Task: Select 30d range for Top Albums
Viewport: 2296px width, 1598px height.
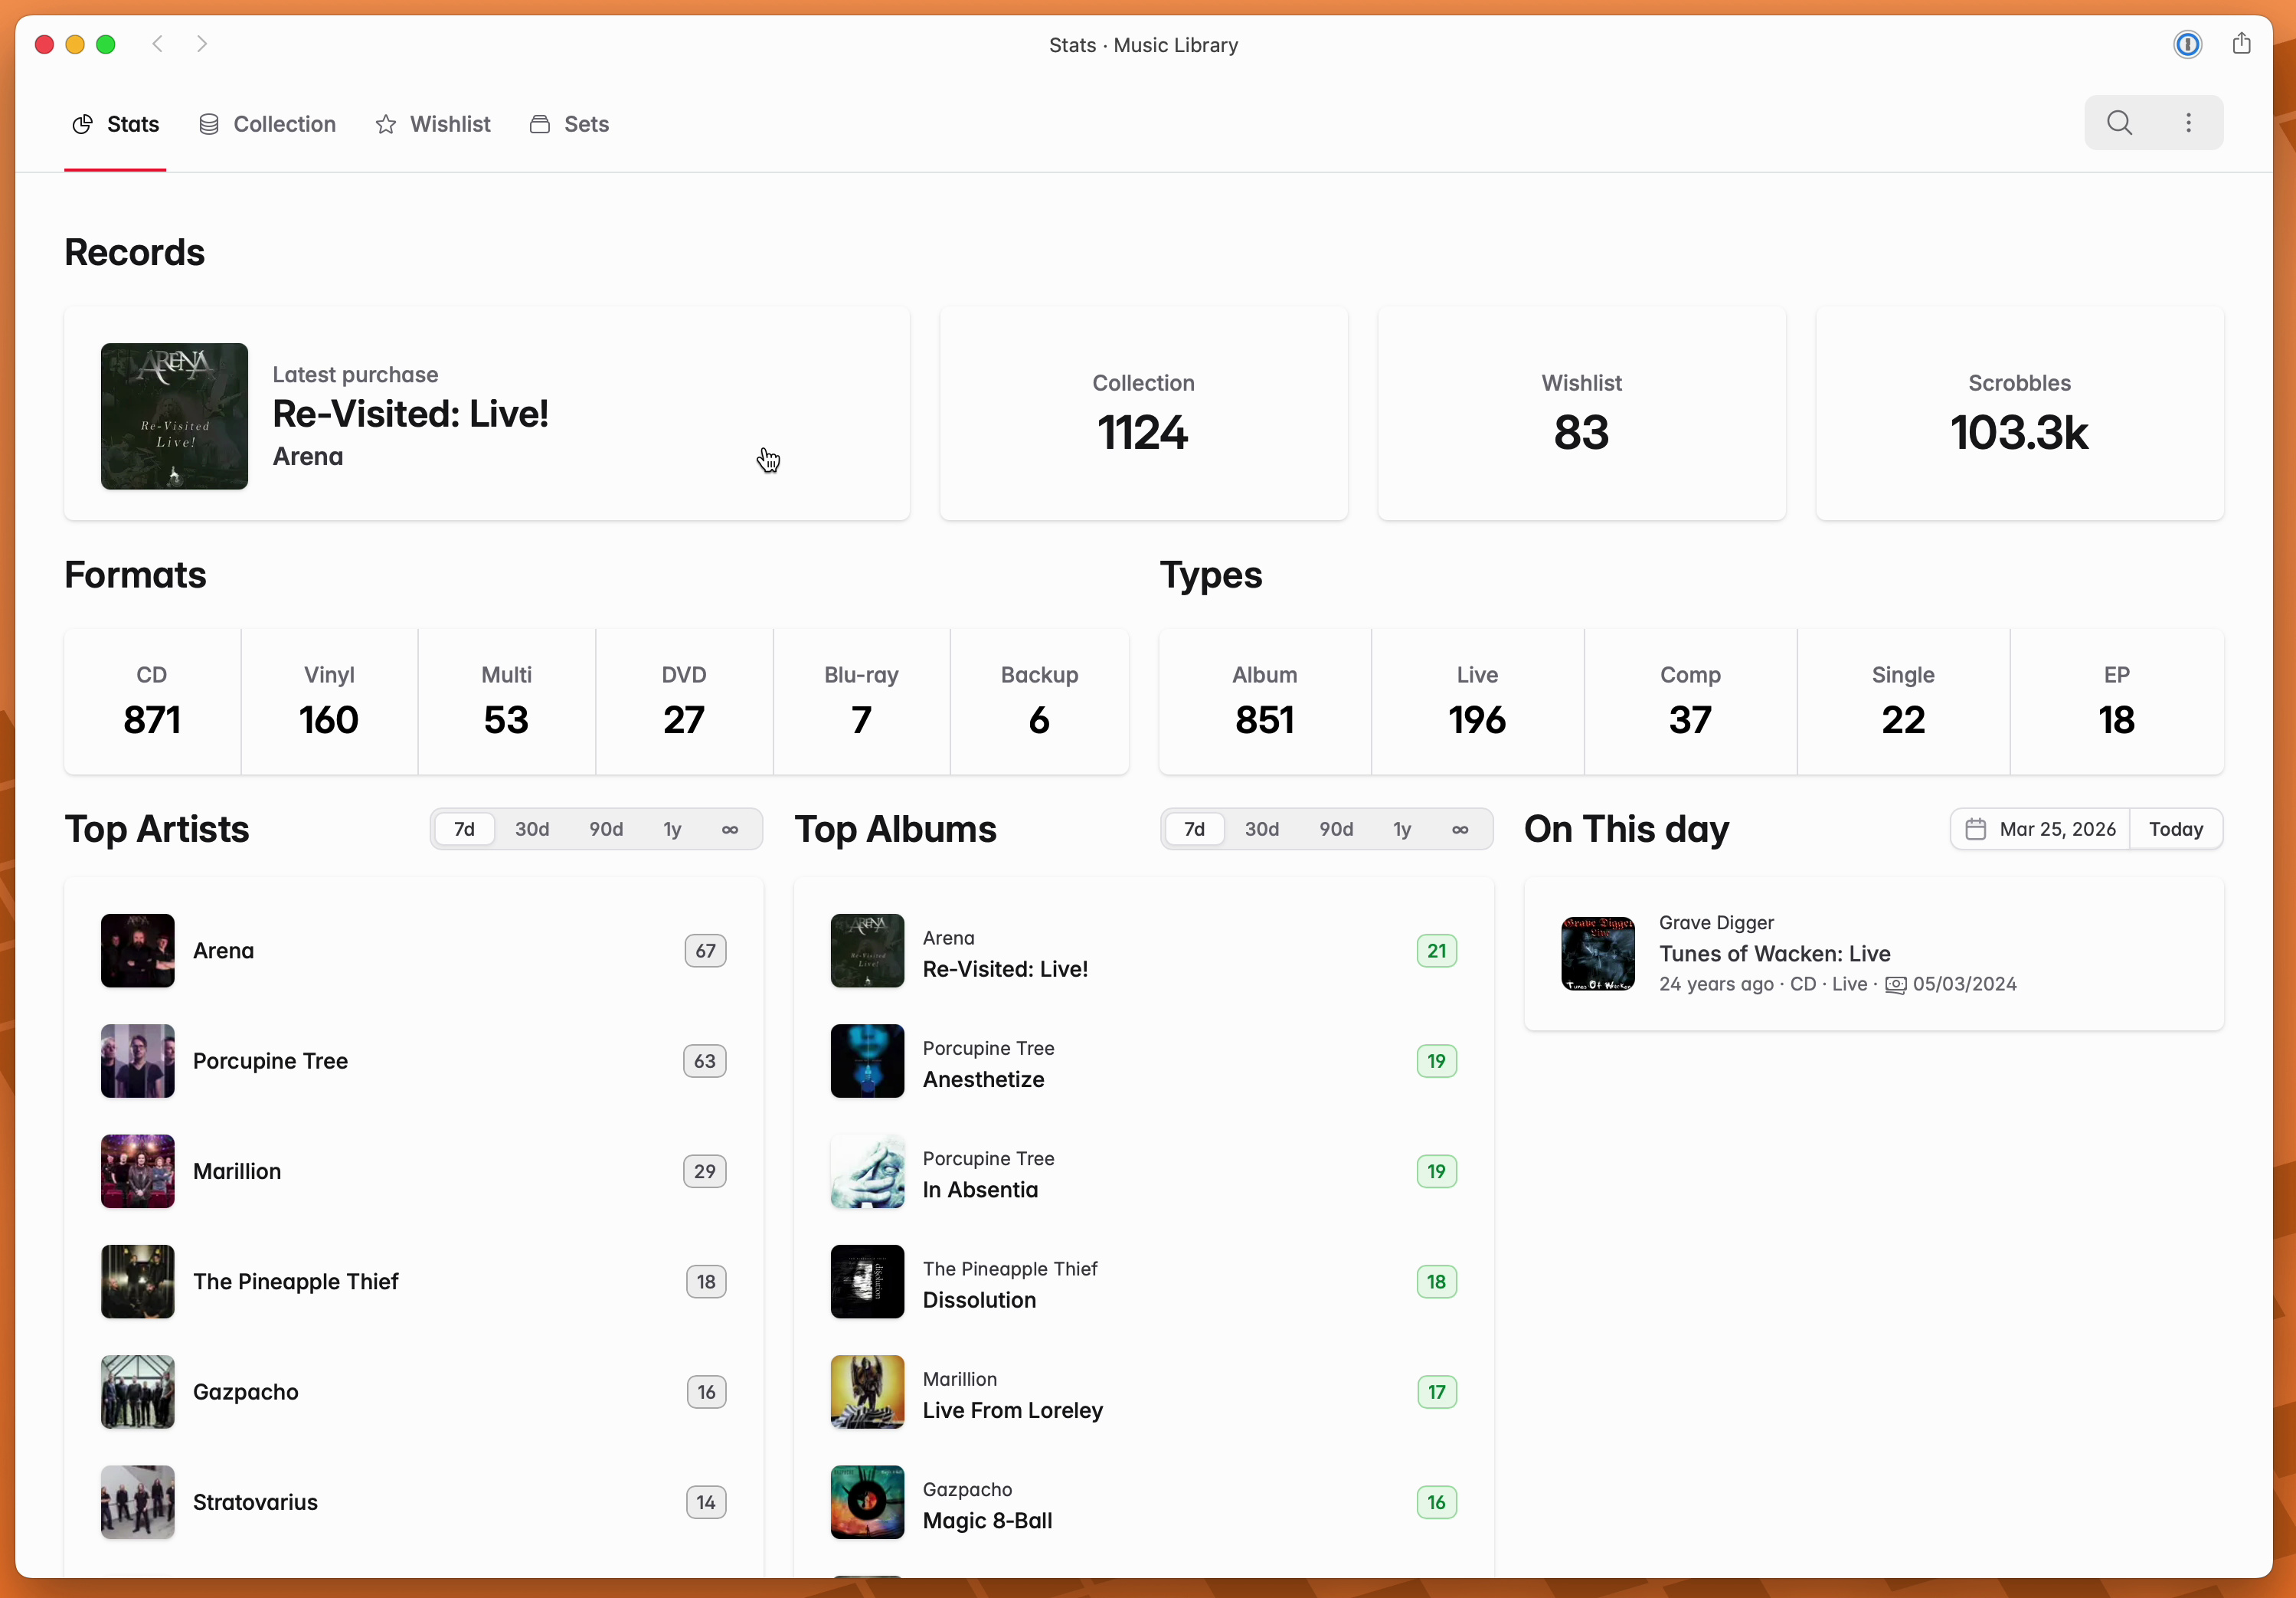Action: pyautogui.click(x=1262, y=829)
